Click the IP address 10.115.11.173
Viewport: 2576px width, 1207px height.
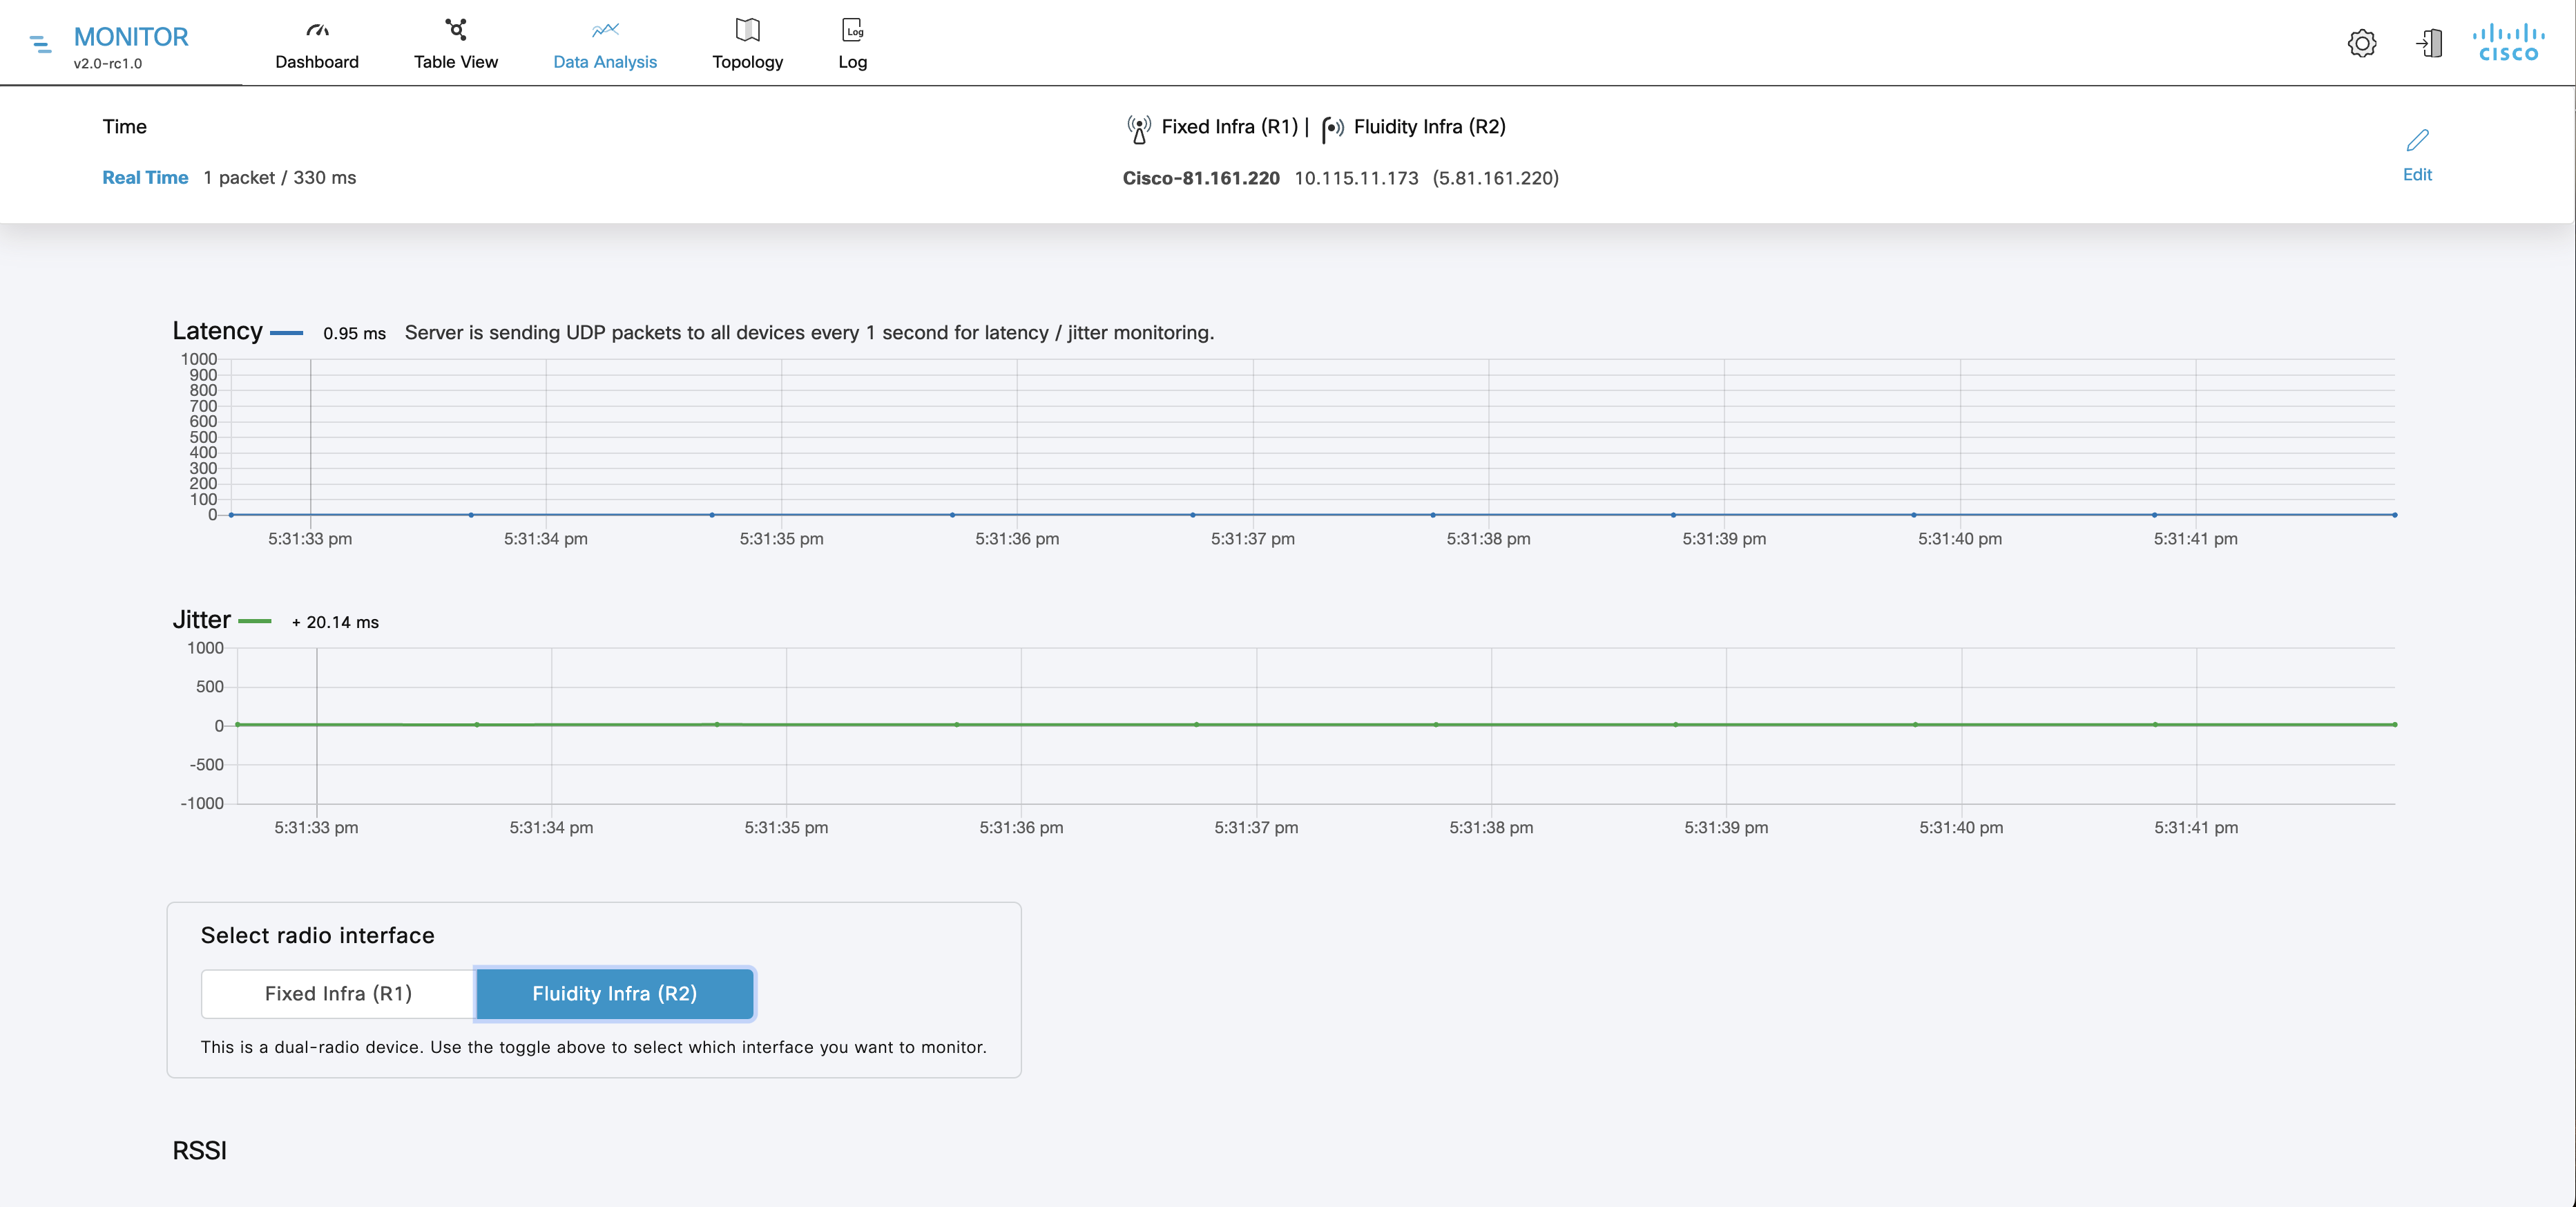(x=1356, y=178)
